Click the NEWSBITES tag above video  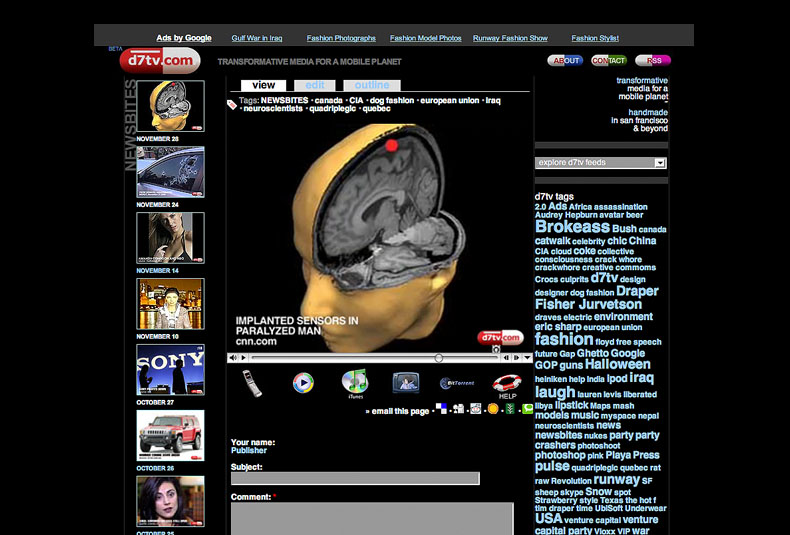click(284, 101)
